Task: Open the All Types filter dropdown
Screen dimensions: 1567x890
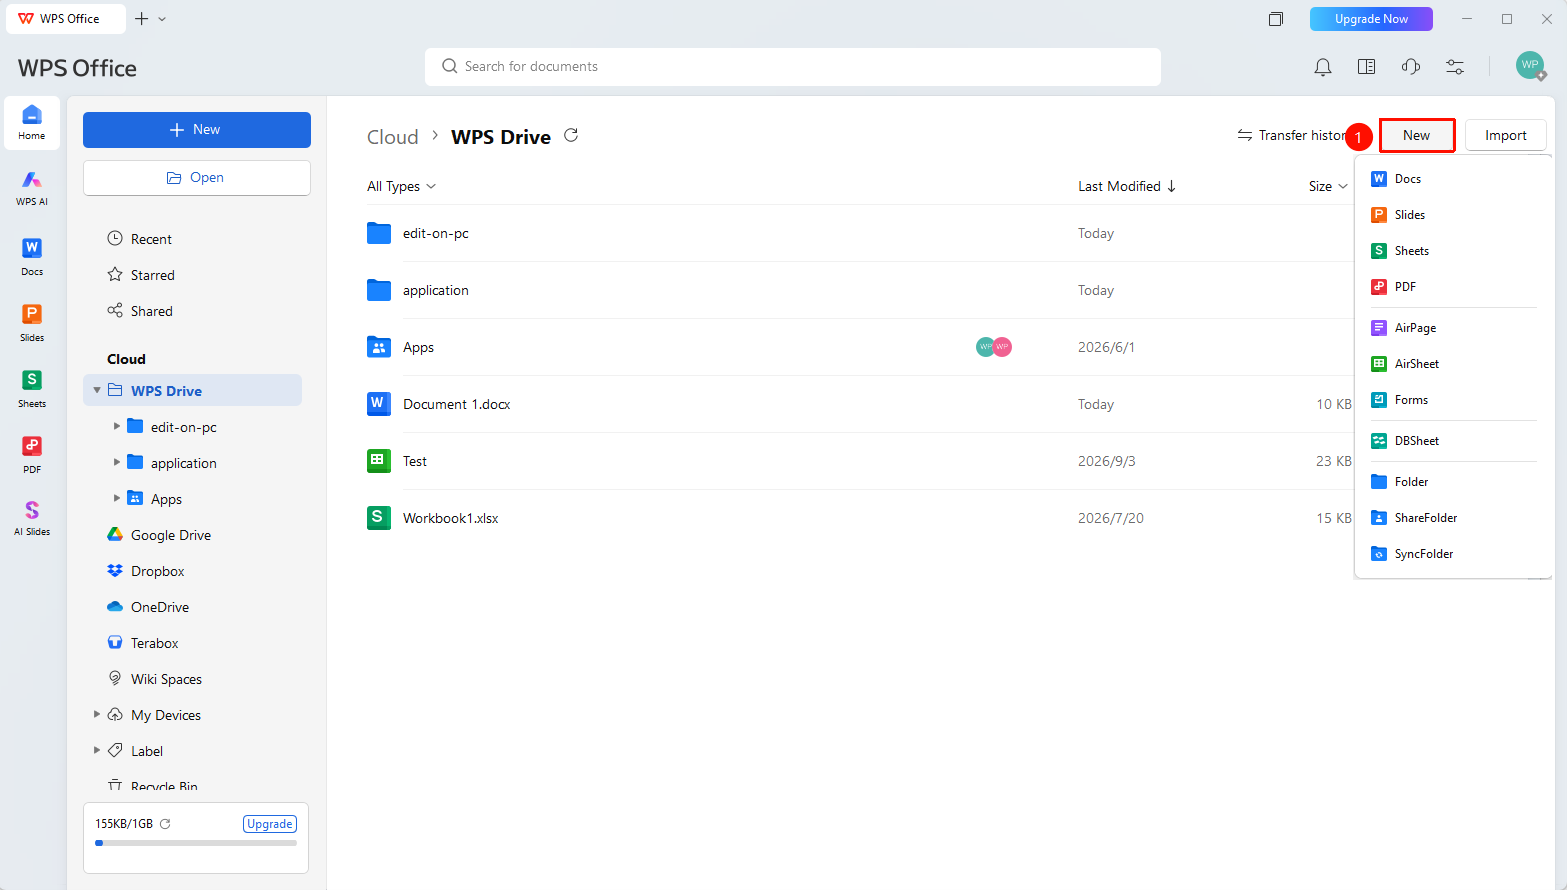Action: tap(401, 186)
